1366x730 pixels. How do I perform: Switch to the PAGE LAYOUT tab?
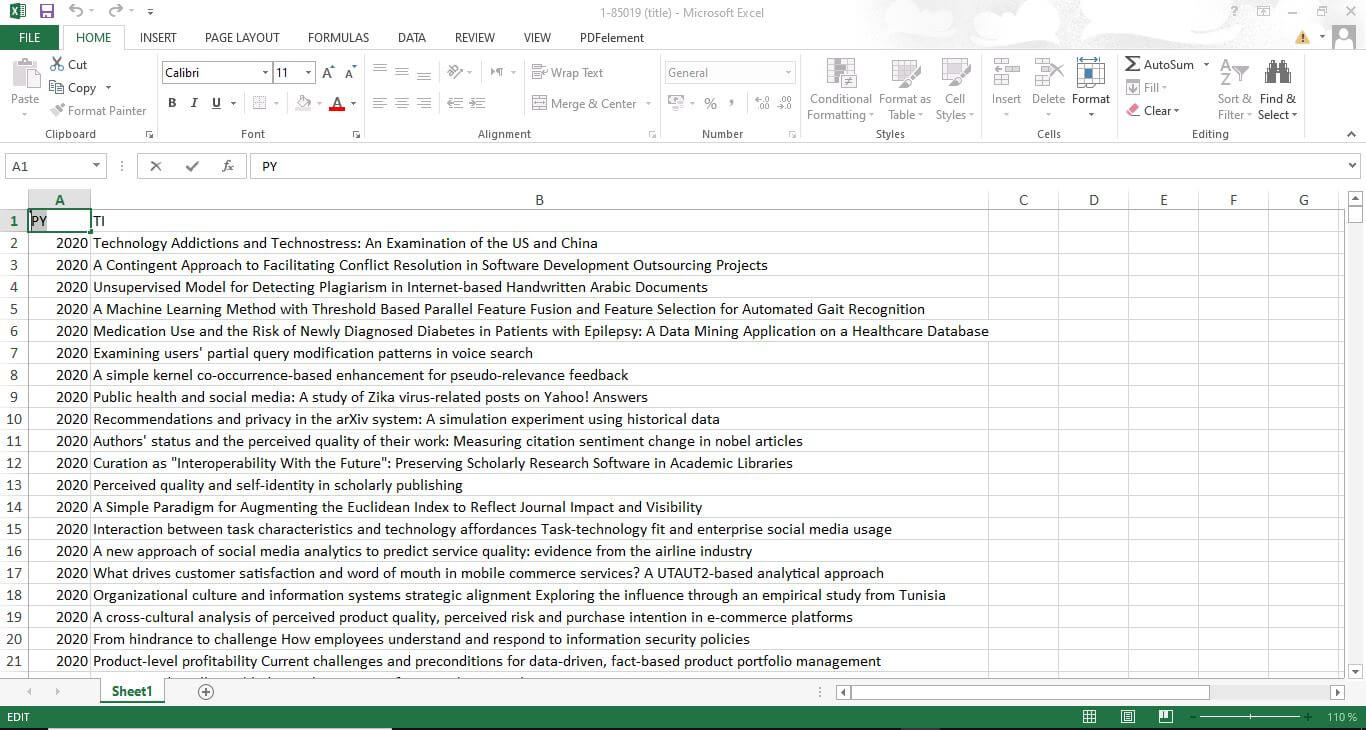[x=242, y=38]
